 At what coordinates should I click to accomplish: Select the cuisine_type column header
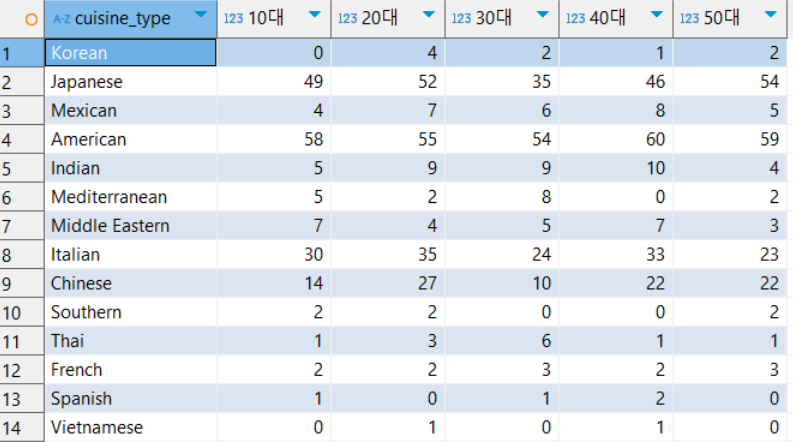click(130, 19)
